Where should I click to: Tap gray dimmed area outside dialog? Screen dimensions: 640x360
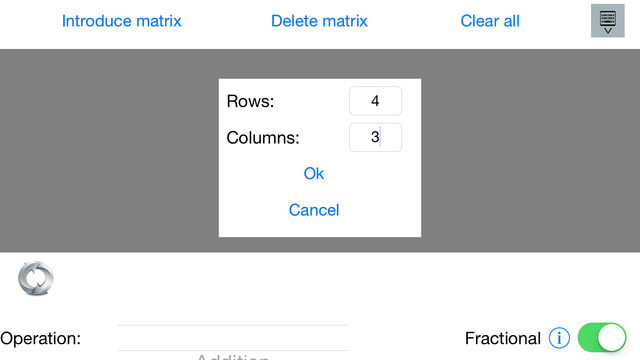pos(109,150)
